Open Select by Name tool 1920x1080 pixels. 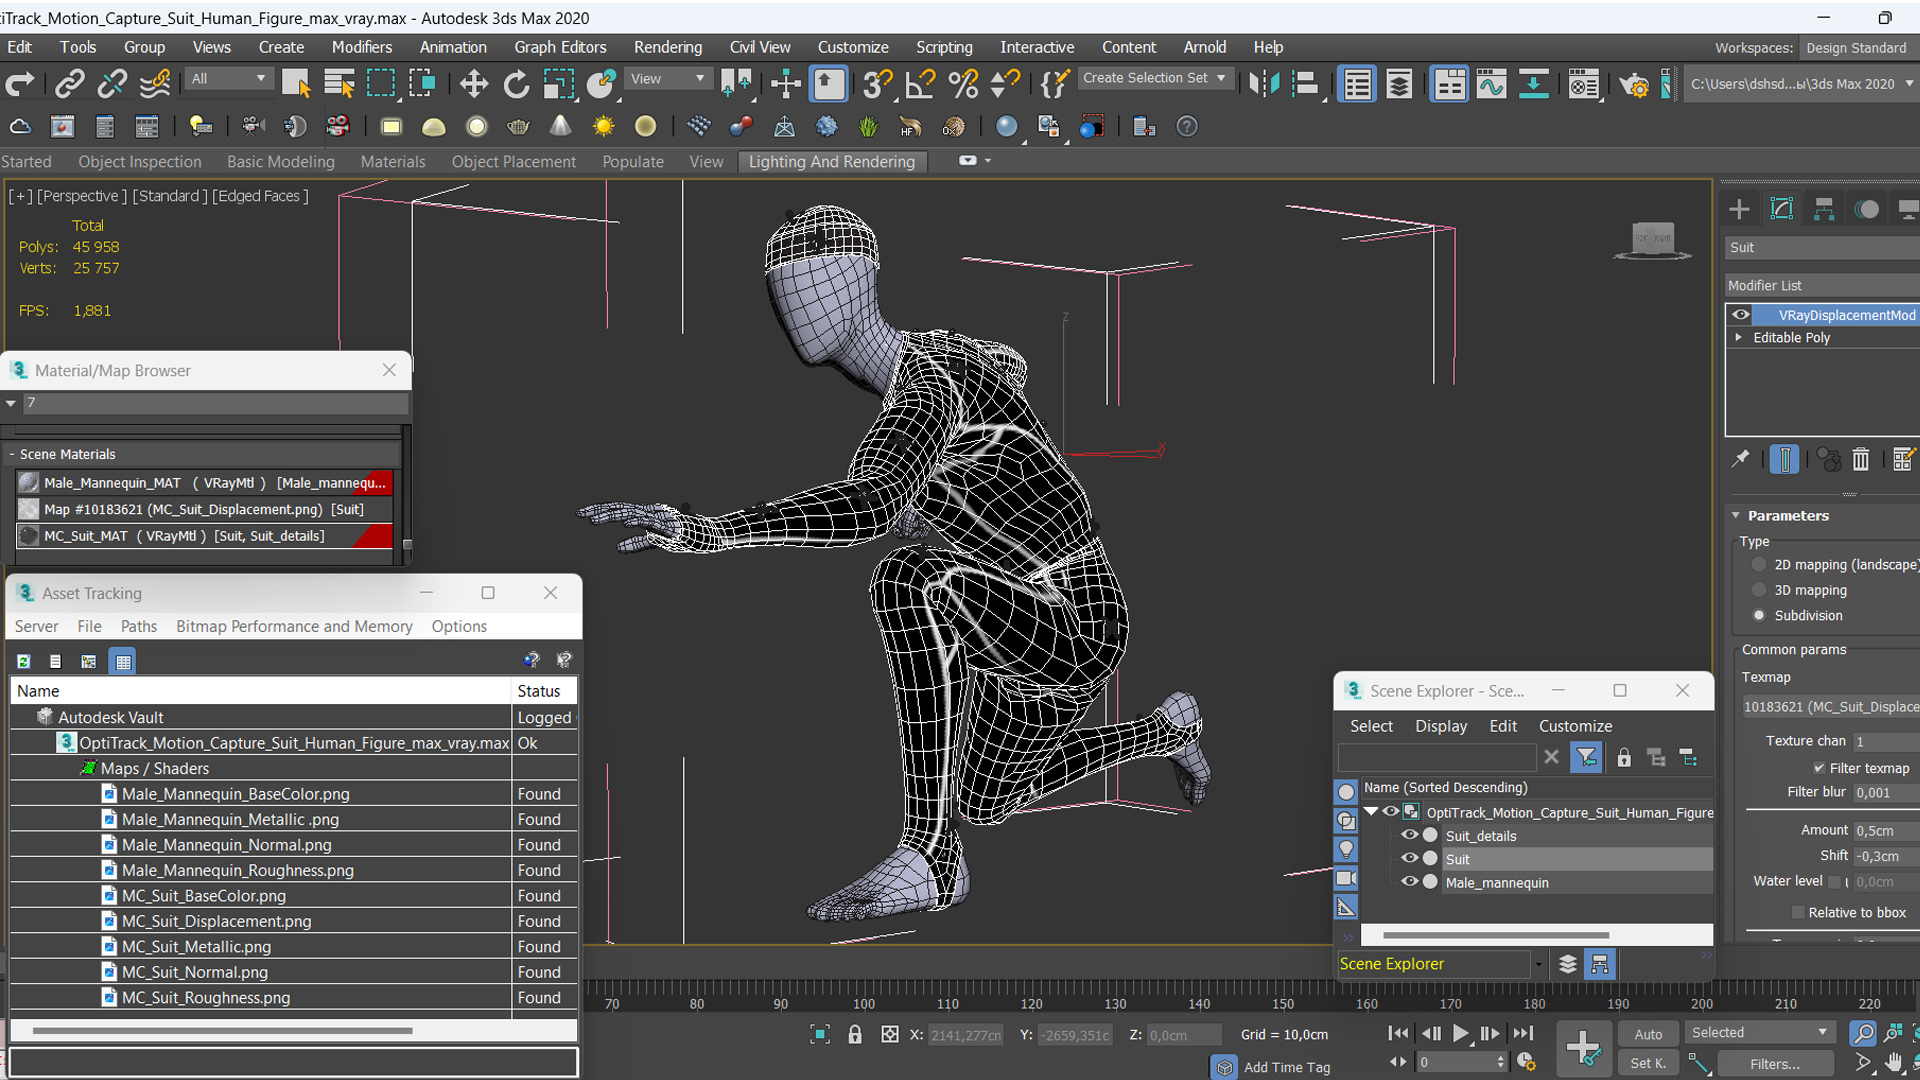coord(339,84)
